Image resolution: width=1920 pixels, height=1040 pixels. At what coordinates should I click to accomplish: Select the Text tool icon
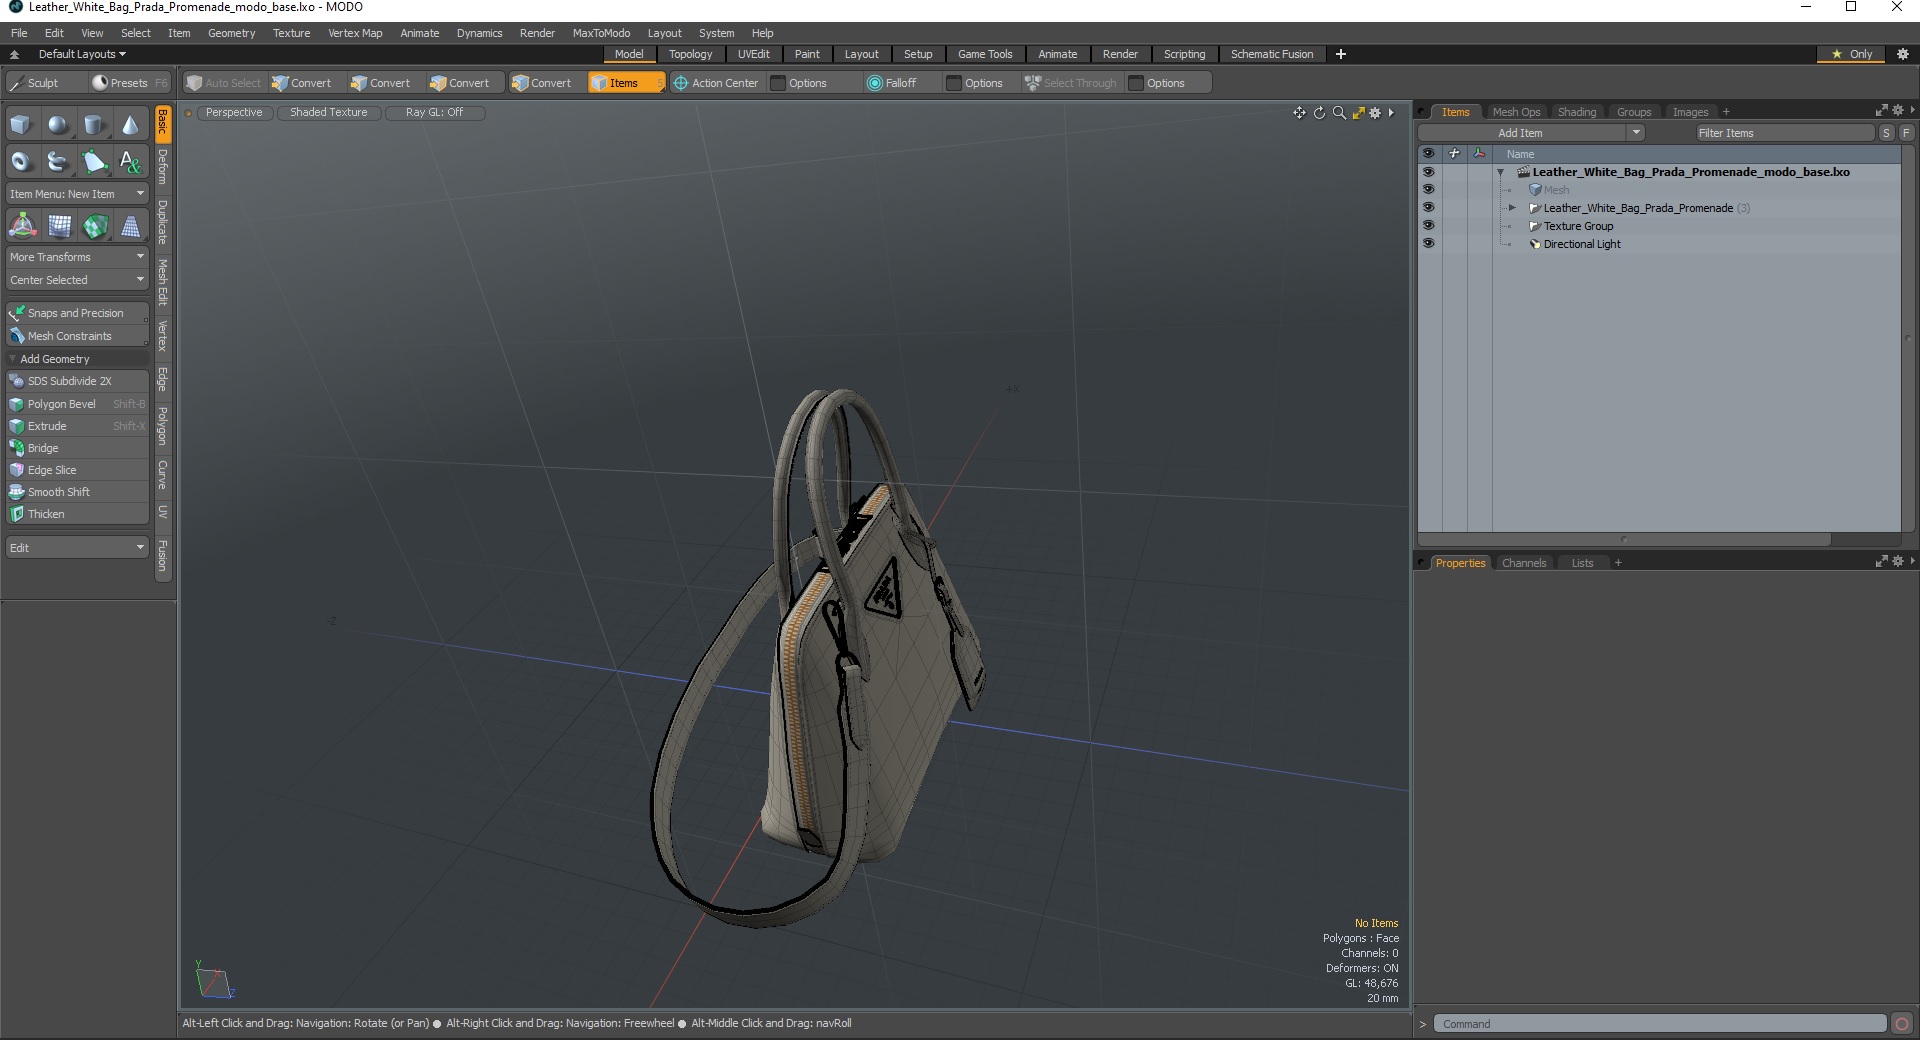130,161
